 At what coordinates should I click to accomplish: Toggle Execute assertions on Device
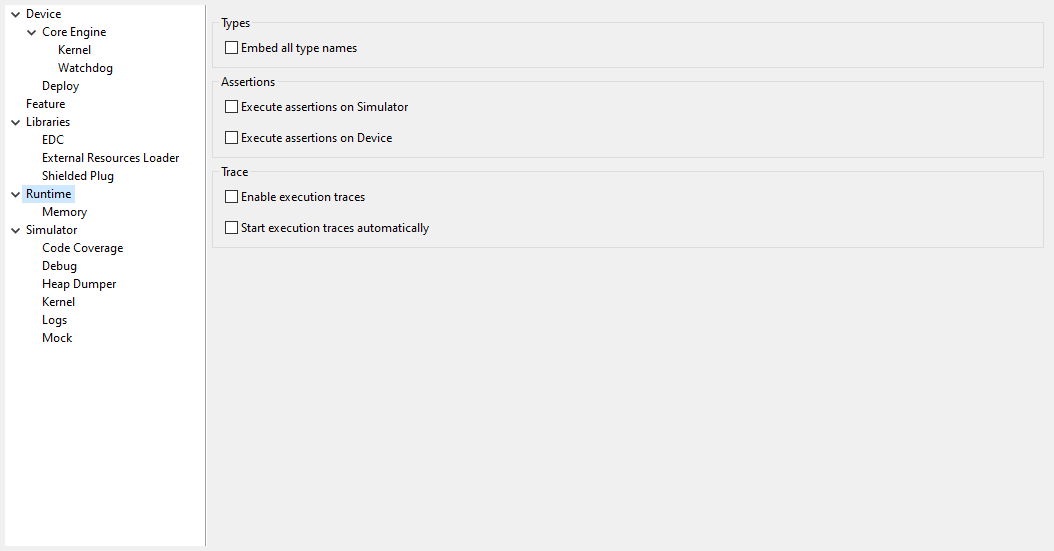232,138
